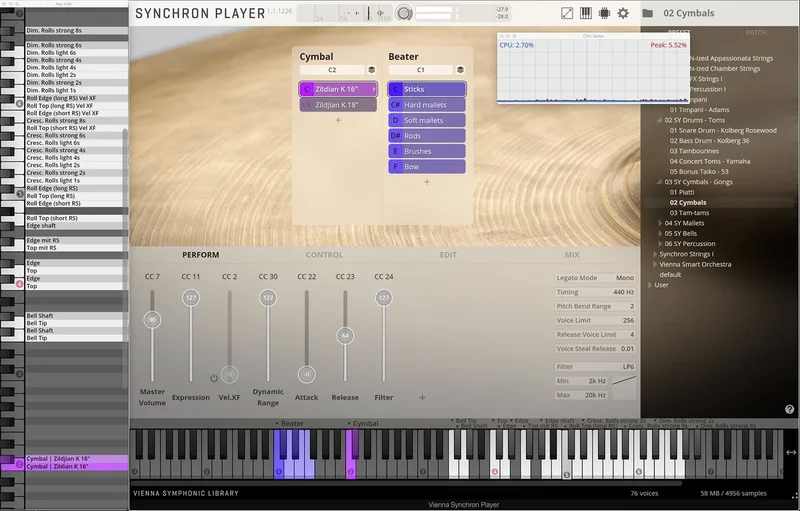Click the Voice Limit 256 field

[595, 320]
